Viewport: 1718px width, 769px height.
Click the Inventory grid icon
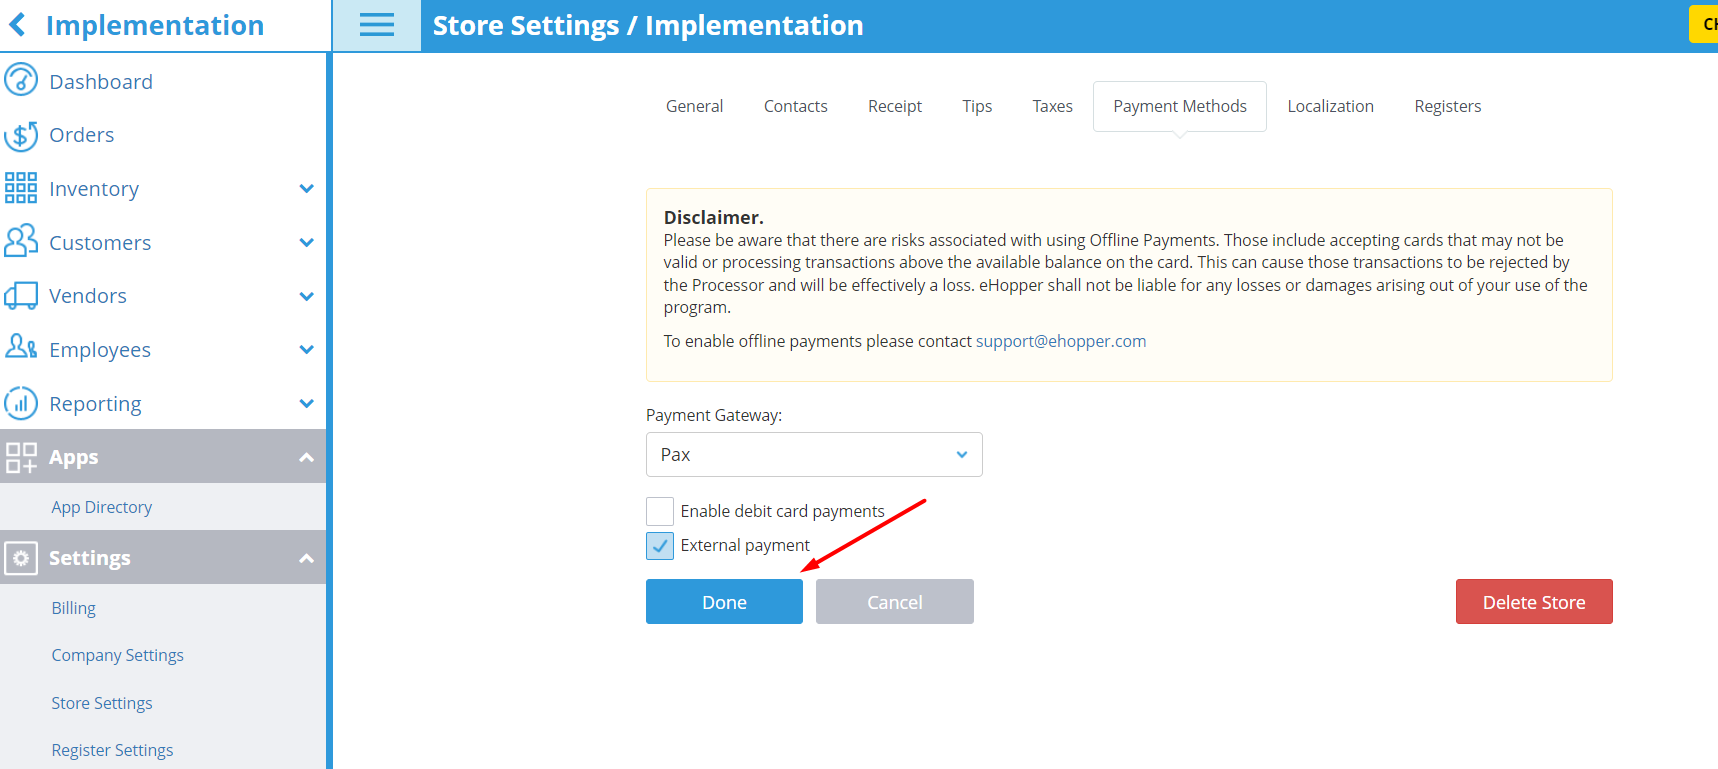click(x=21, y=188)
